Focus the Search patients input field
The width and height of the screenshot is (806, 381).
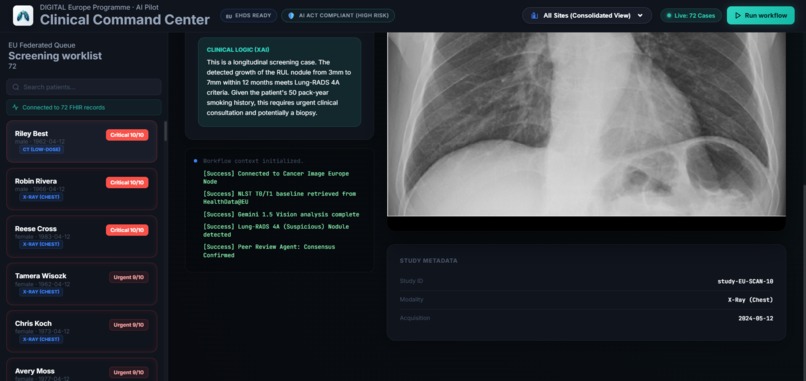tap(84, 87)
